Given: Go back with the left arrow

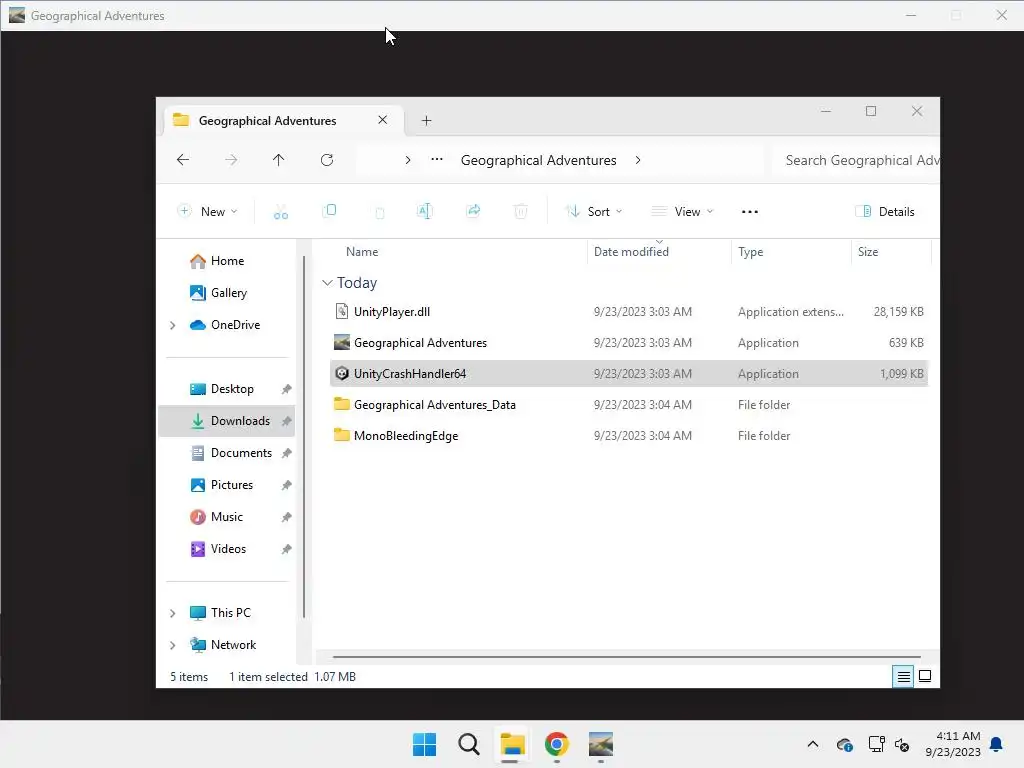Looking at the screenshot, I should click(183, 160).
